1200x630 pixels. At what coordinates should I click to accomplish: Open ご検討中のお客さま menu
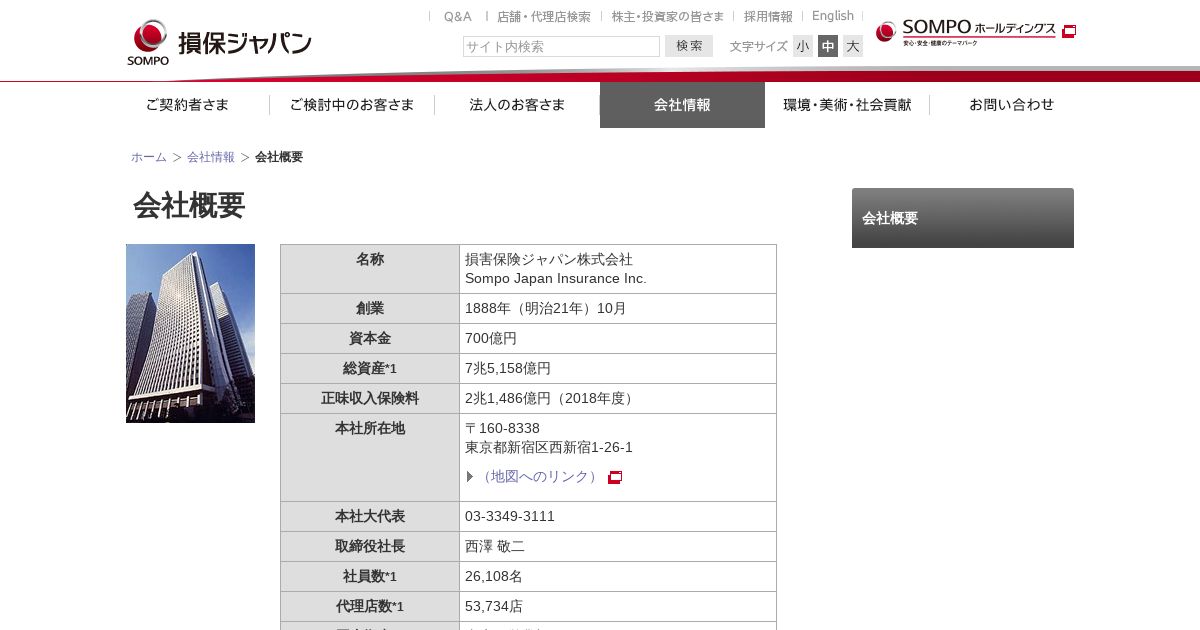click(x=352, y=105)
